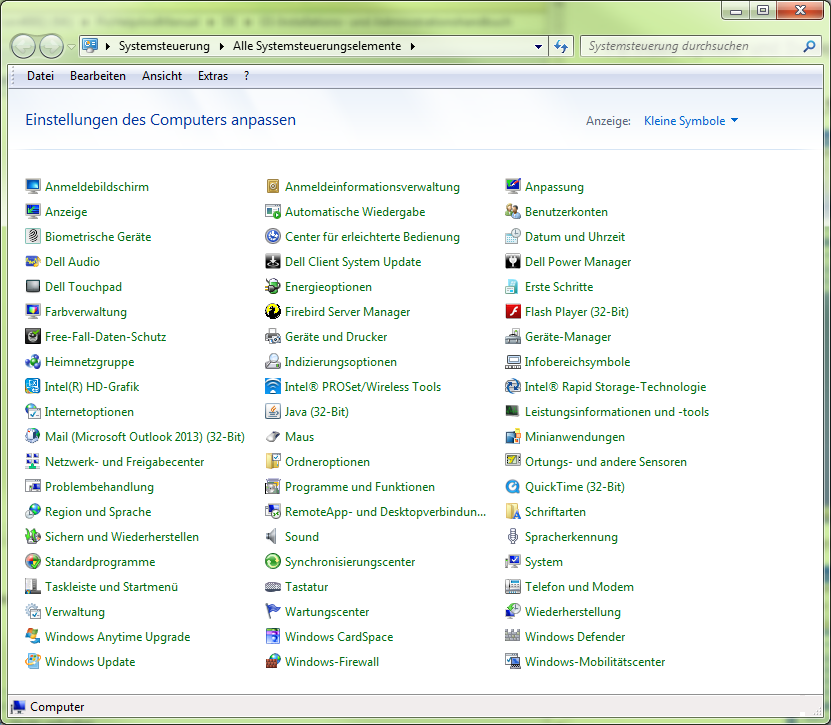Click the Windows Update icon

click(33, 661)
